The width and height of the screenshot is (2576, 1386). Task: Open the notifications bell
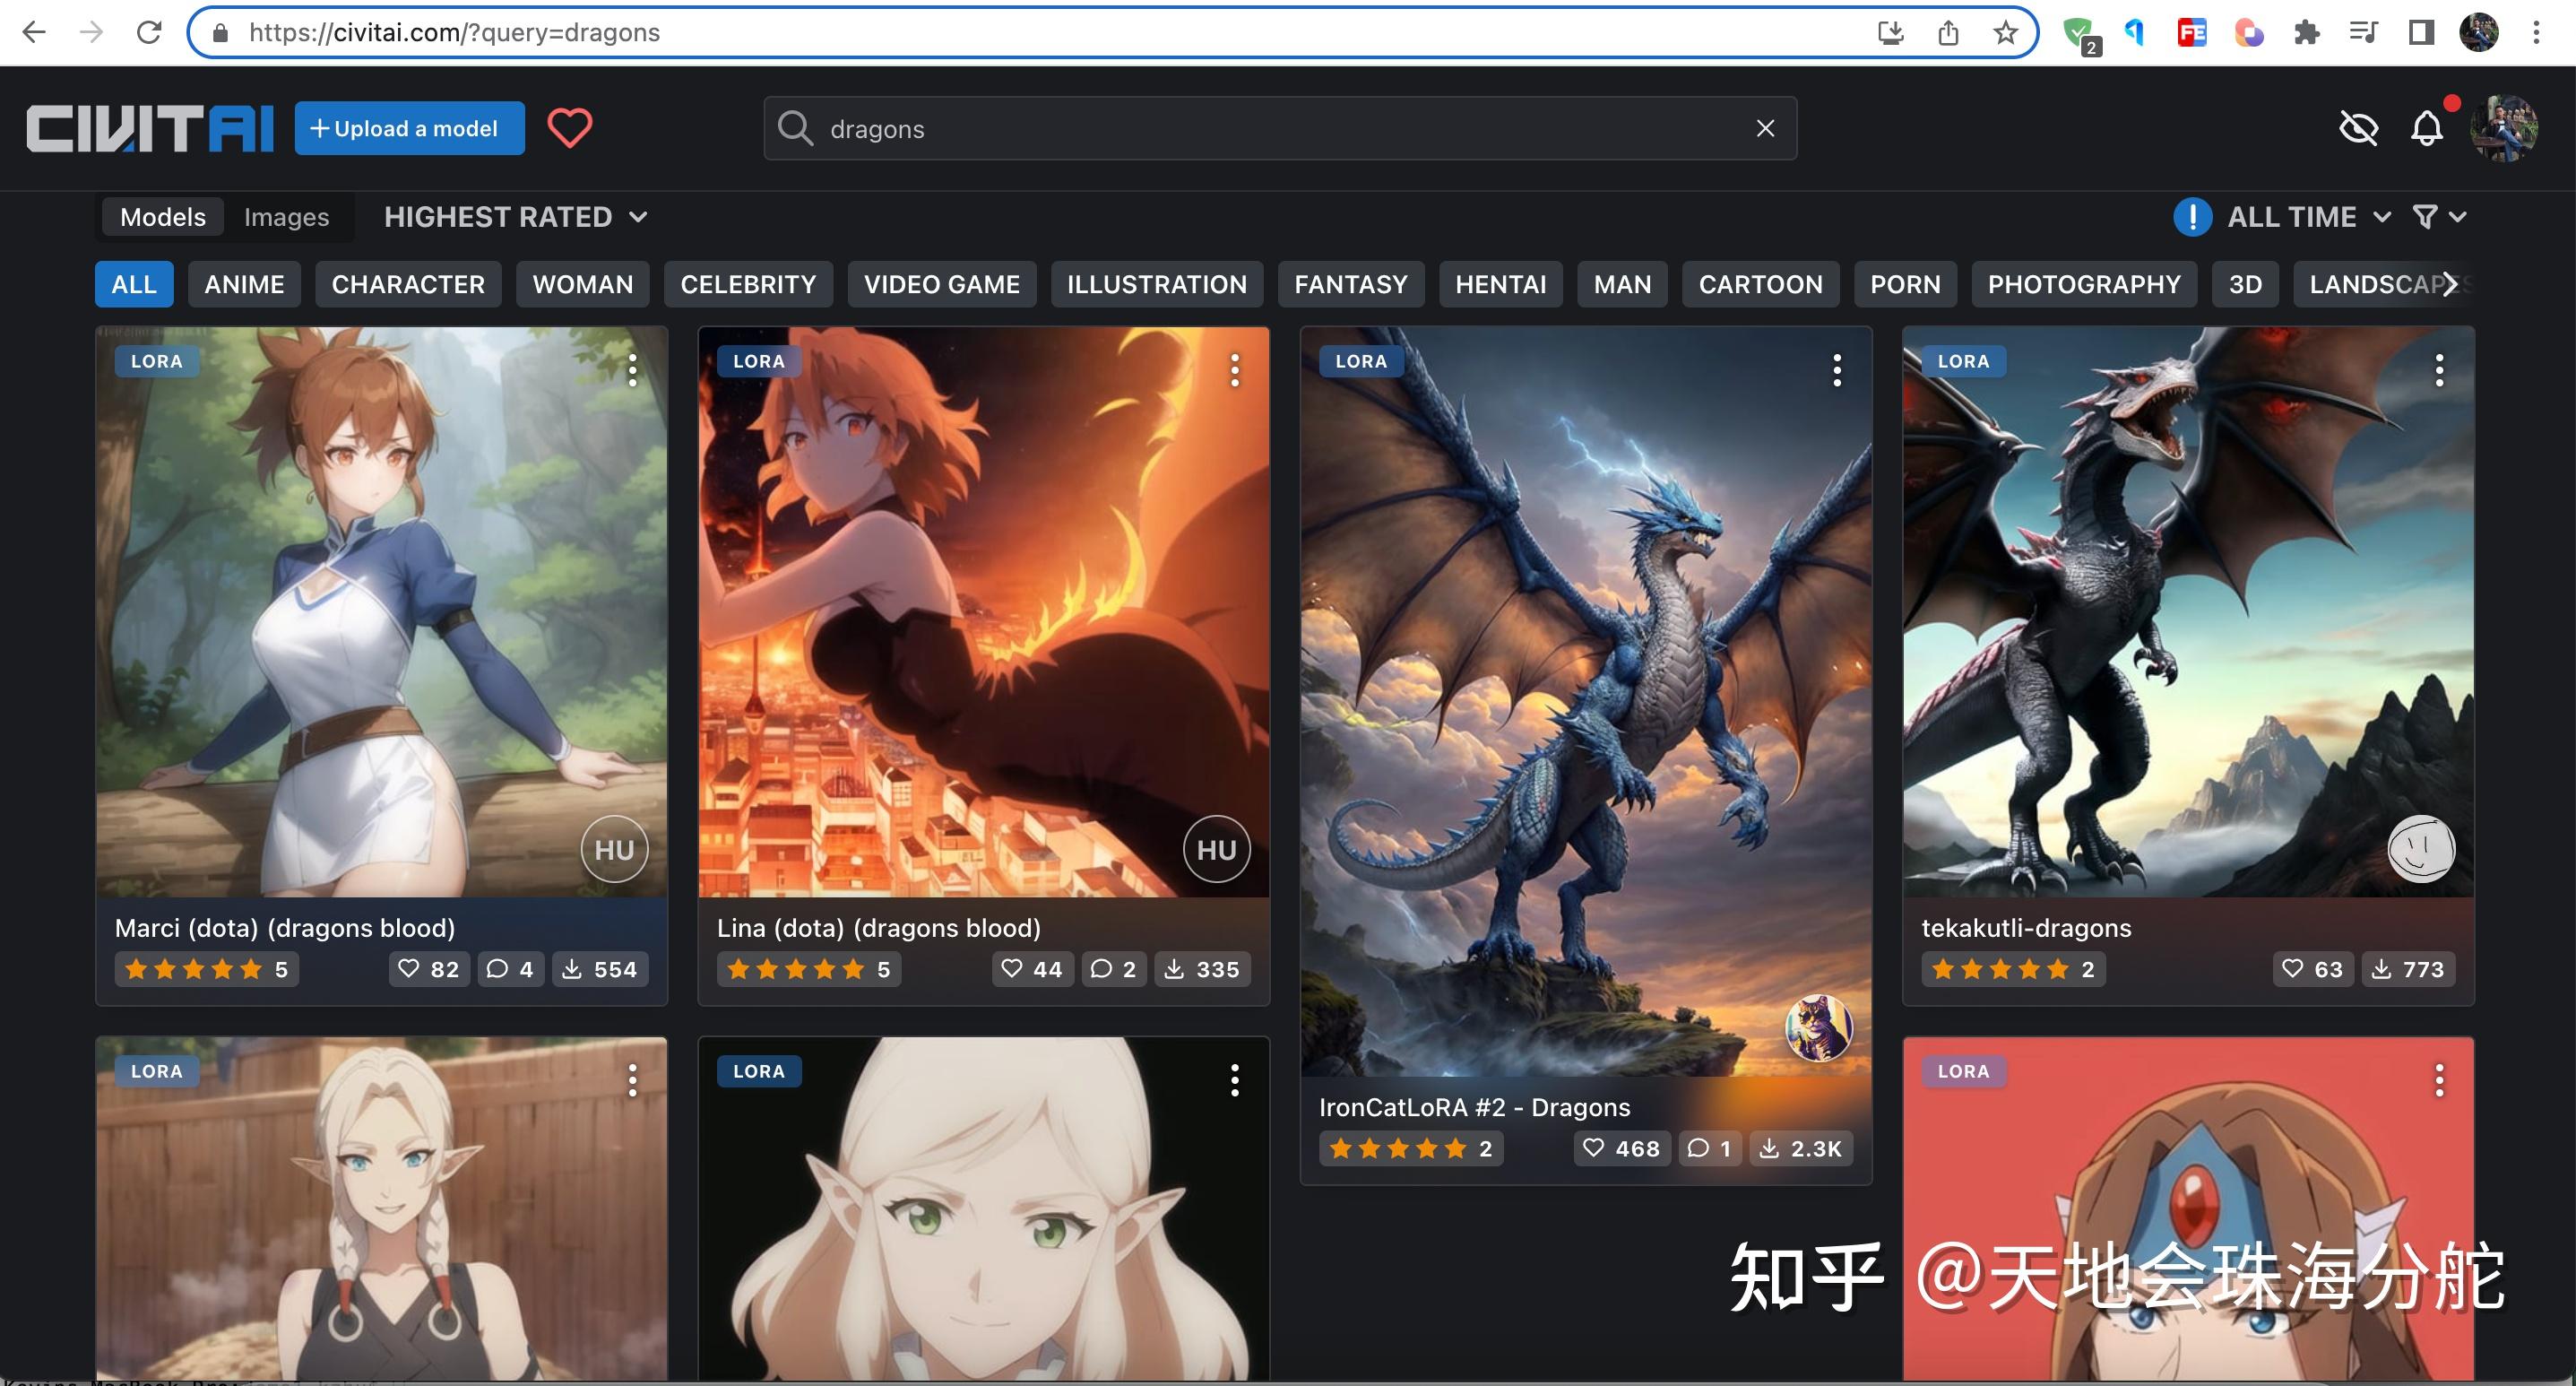pyautogui.click(x=2426, y=128)
